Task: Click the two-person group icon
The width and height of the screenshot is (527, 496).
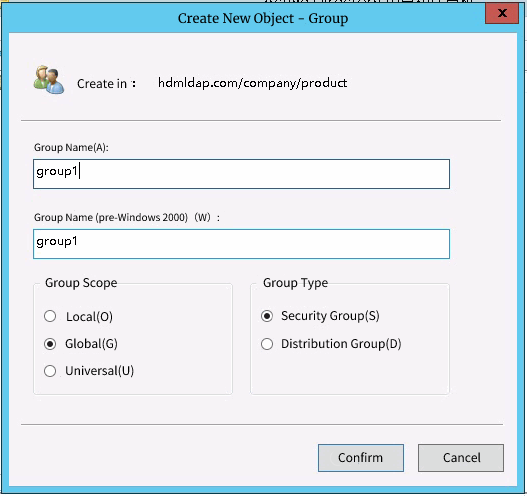Action: 49,80
